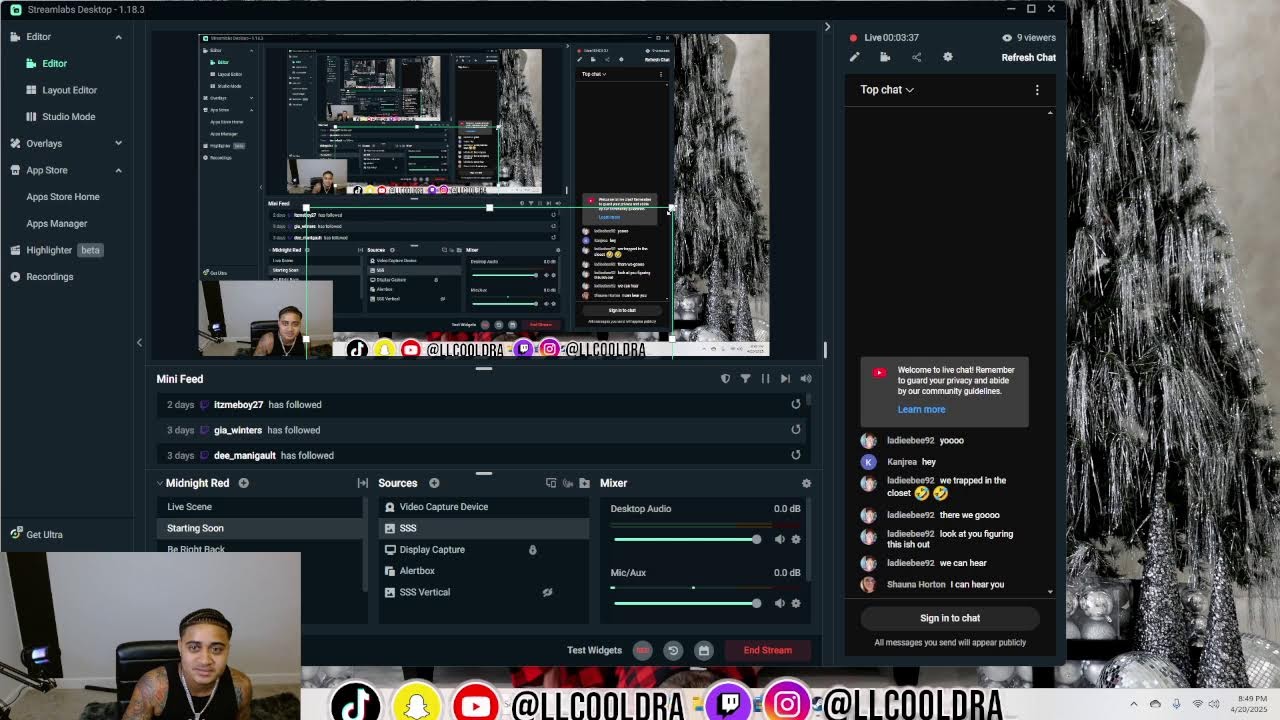Select the Starting Soon scene
The height and width of the screenshot is (720, 1280).
click(x=262, y=528)
